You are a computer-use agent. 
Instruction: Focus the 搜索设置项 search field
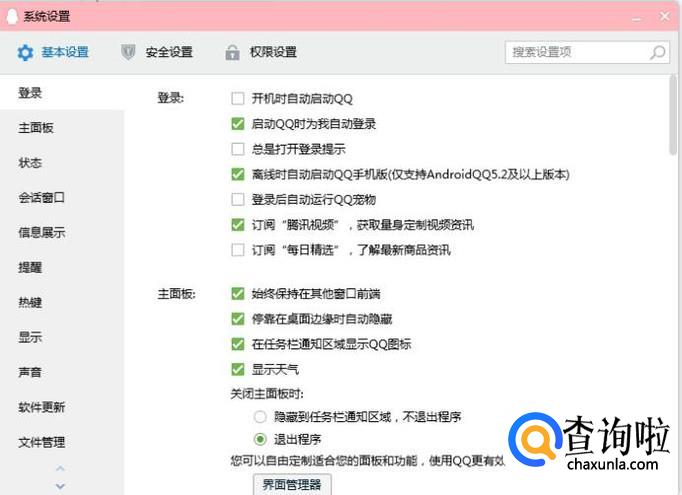[x=587, y=52]
